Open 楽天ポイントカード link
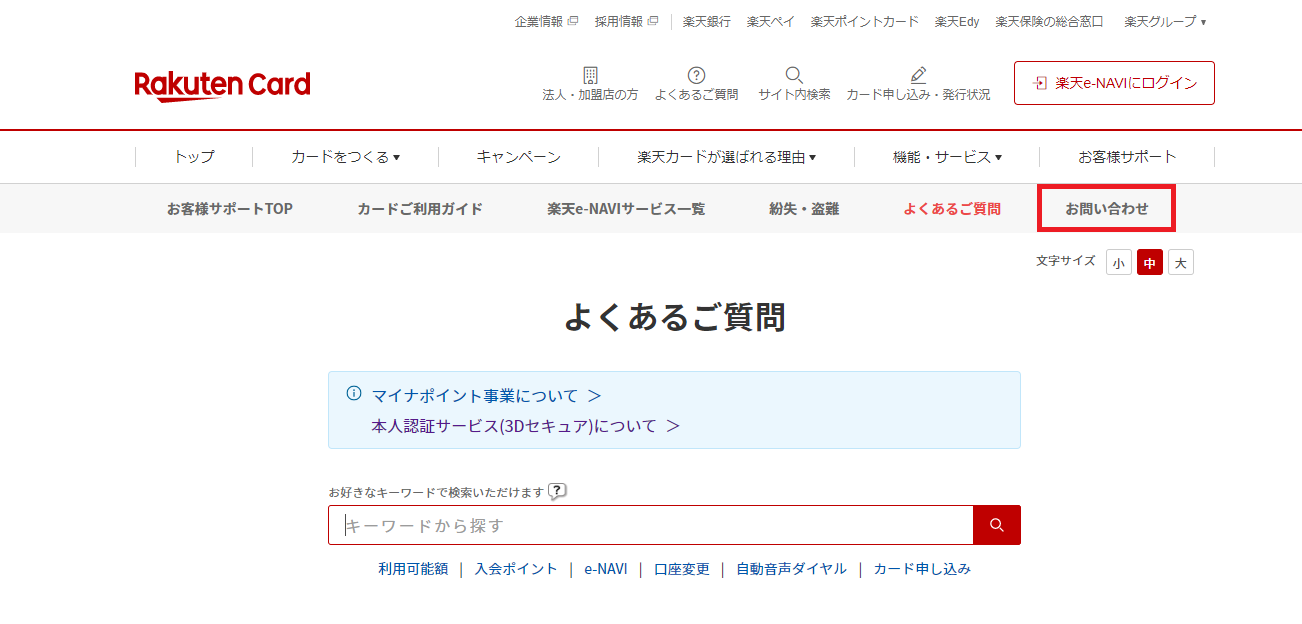The image size is (1302, 624). coord(865,21)
